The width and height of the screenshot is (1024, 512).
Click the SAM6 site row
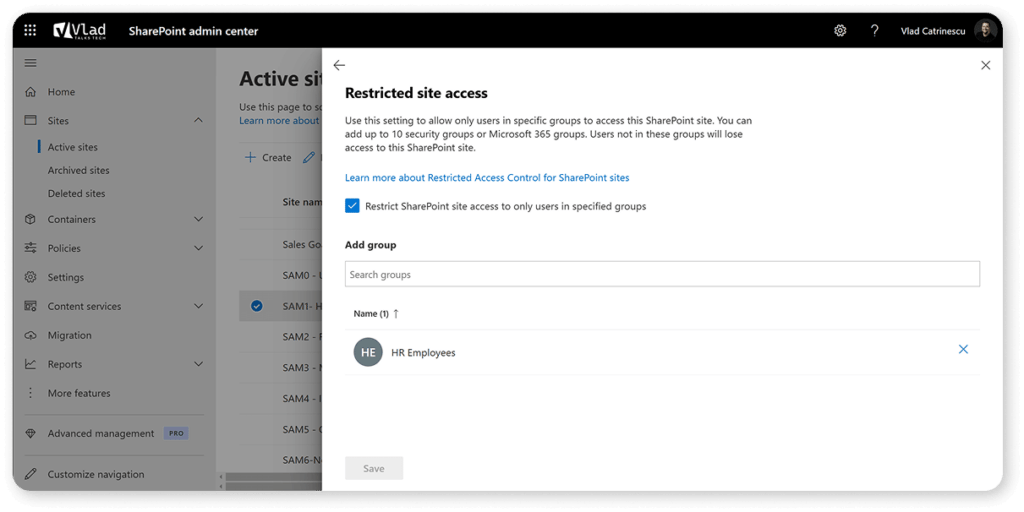pos(281,460)
